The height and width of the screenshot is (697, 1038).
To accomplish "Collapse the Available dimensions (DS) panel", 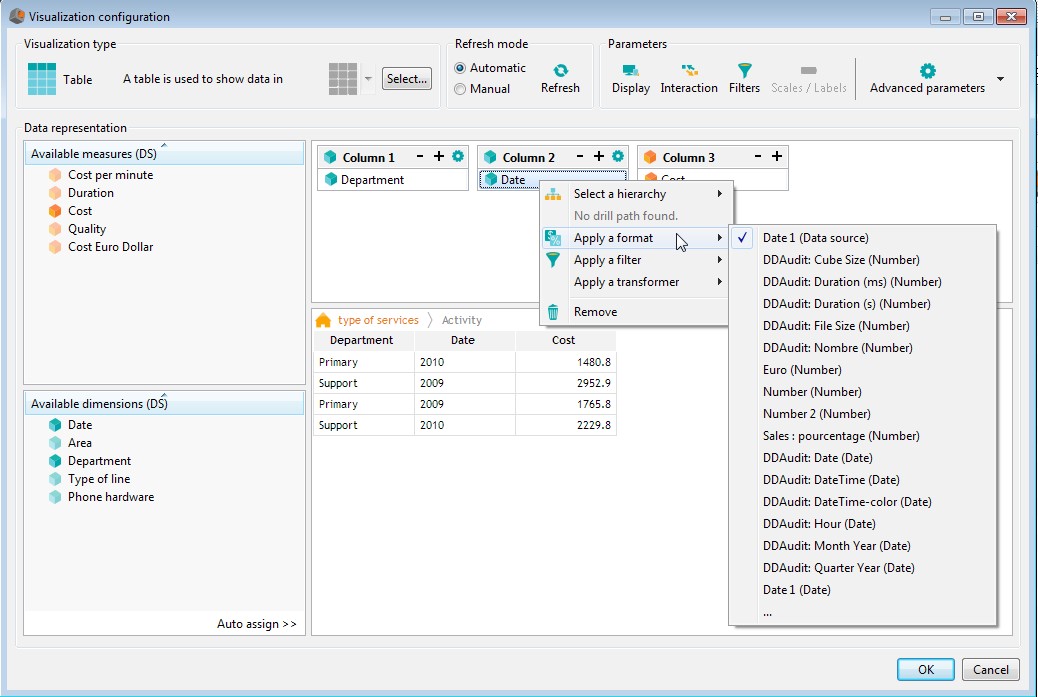I will coord(164,395).
